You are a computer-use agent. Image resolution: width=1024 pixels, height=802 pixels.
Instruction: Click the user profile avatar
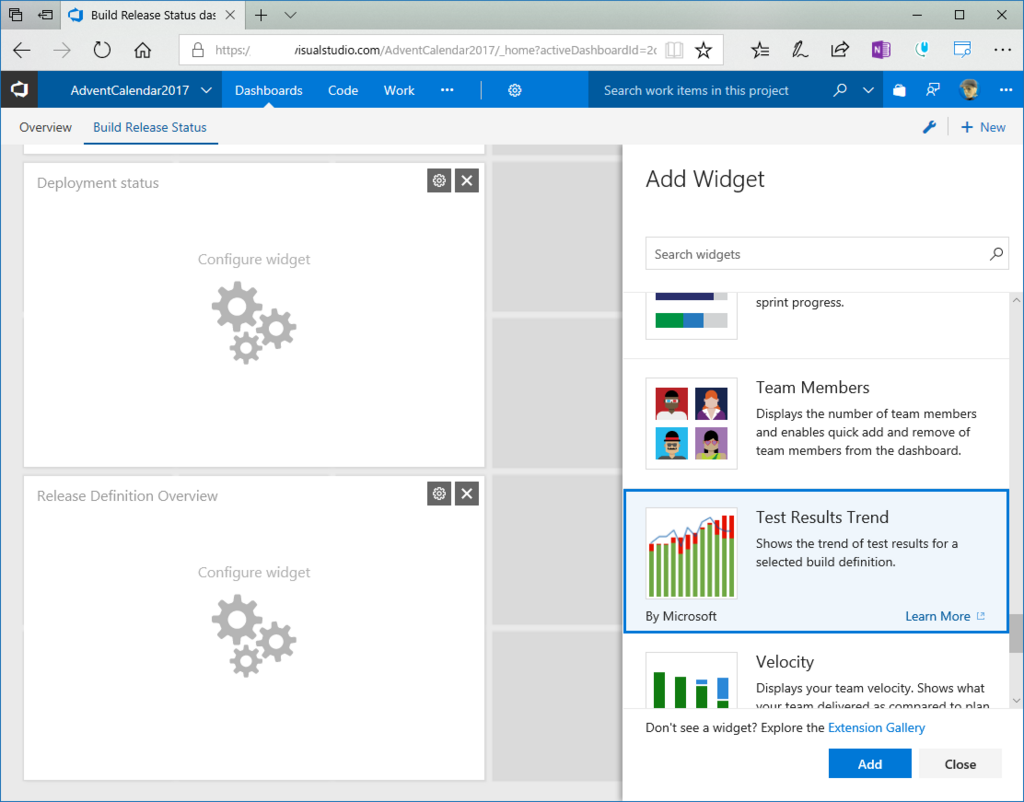point(969,90)
